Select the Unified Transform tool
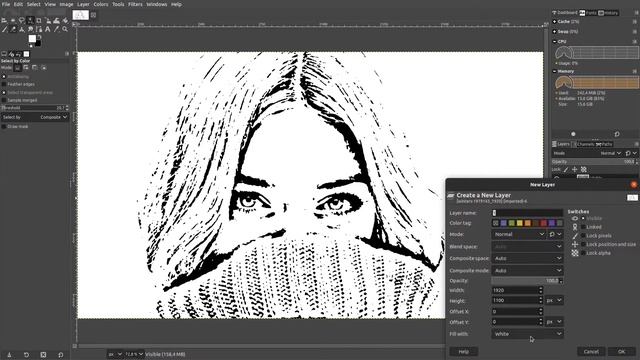Image resolution: width=640 pixels, height=360 pixels. (48, 20)
